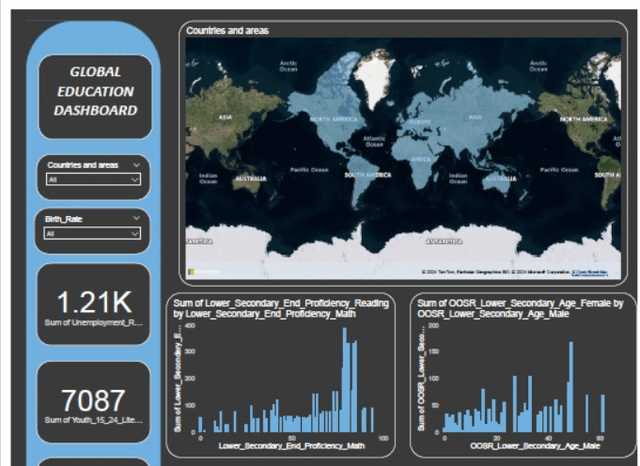The height and width of the screenshot is (466, 640).
Task: Select the tallest bar in Proficiency Reading chart
Action: click(x=344, y=379)
